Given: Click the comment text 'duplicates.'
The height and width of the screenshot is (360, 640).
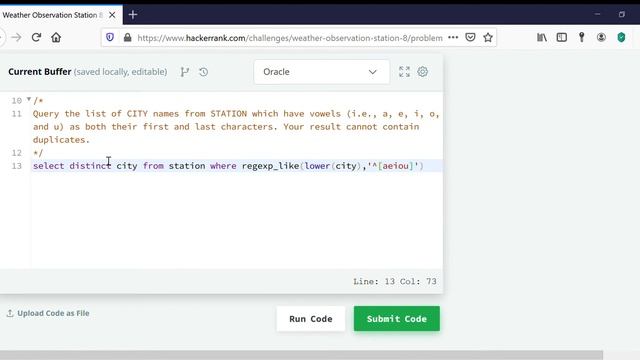Looking at the screenshot, I should [61, 140].
